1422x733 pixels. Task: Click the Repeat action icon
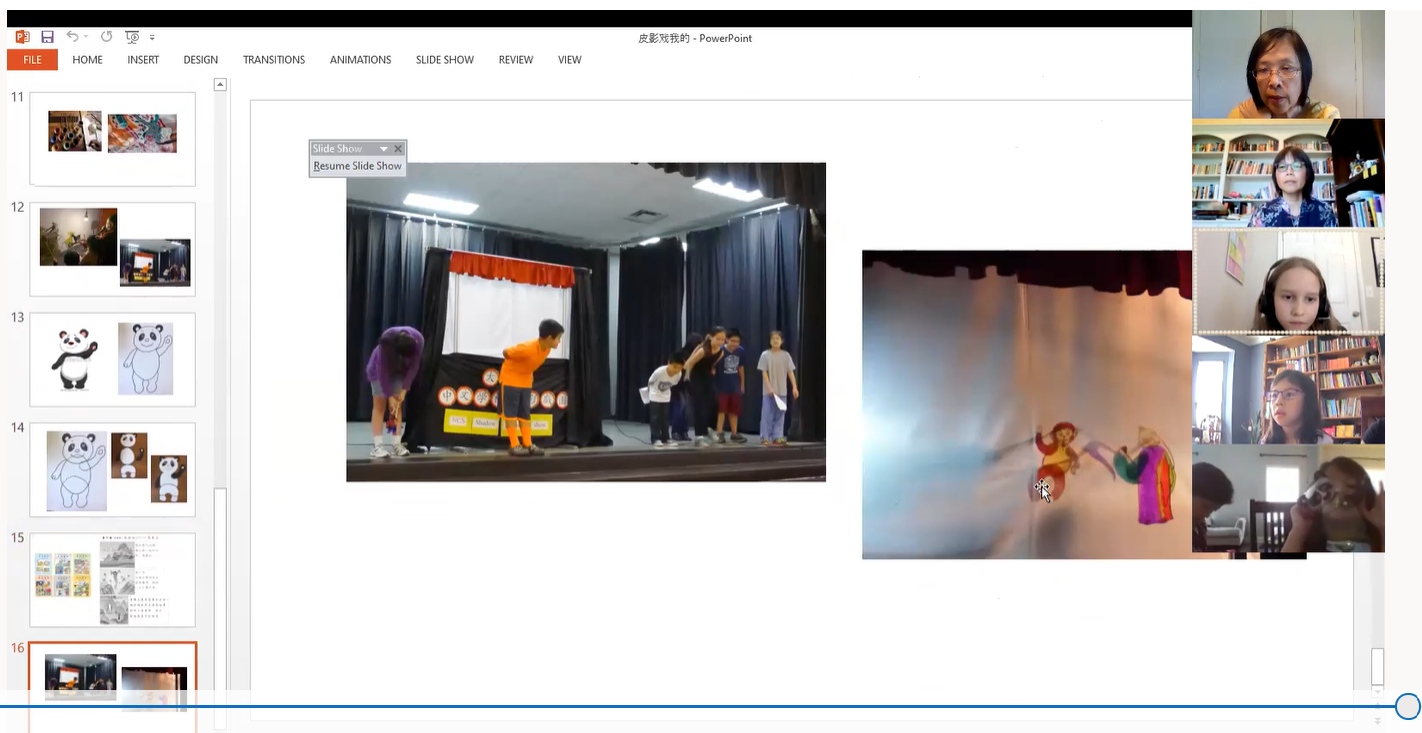pos(106,37)
